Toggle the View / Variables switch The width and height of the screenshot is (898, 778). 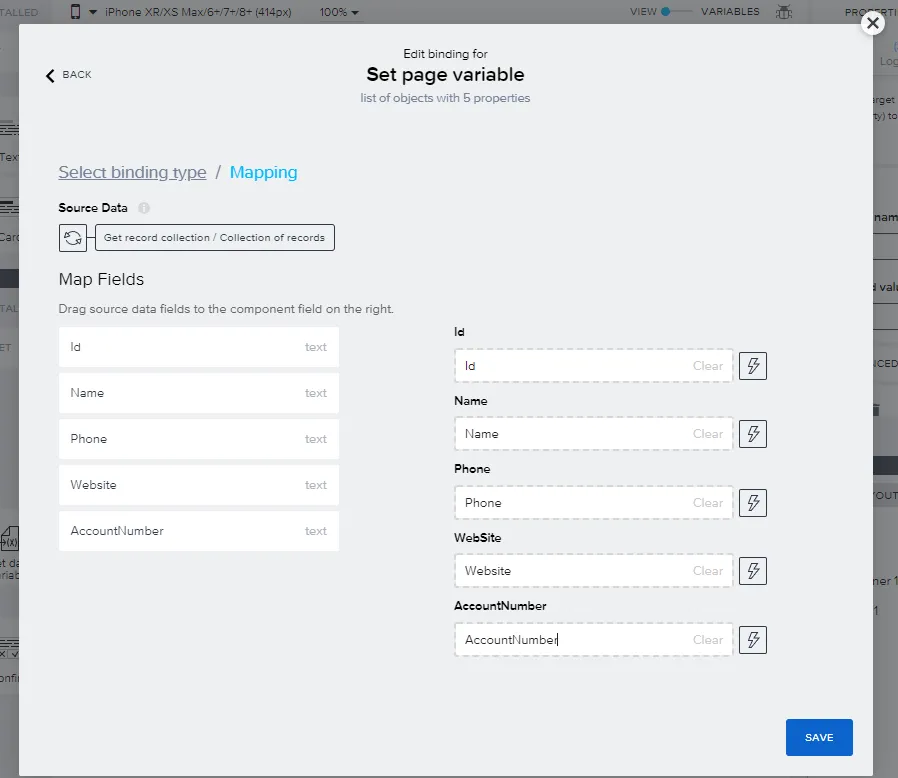point(675,12)
